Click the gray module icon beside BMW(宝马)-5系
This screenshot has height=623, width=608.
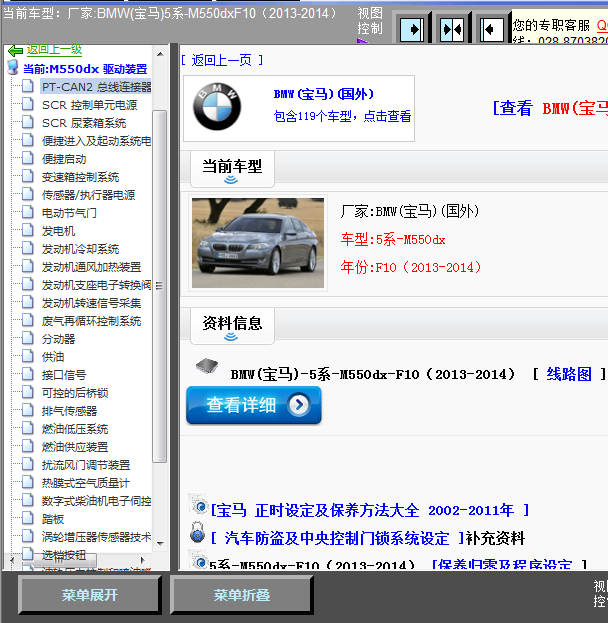coord(207,366)
